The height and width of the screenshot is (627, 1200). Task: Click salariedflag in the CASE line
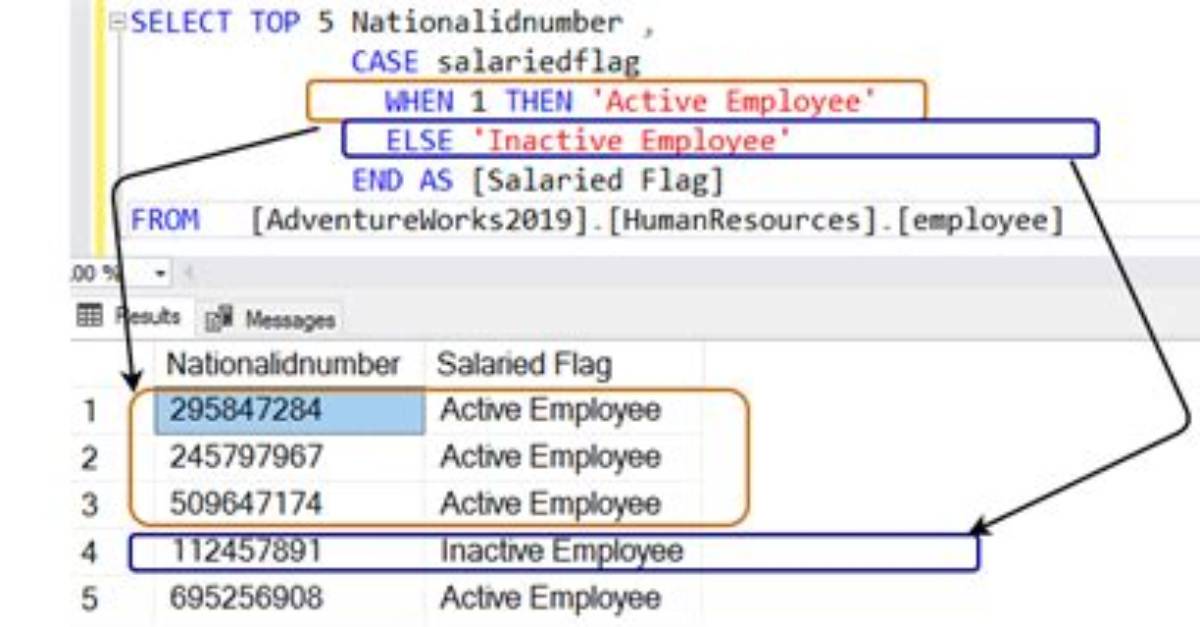(538, 62)
